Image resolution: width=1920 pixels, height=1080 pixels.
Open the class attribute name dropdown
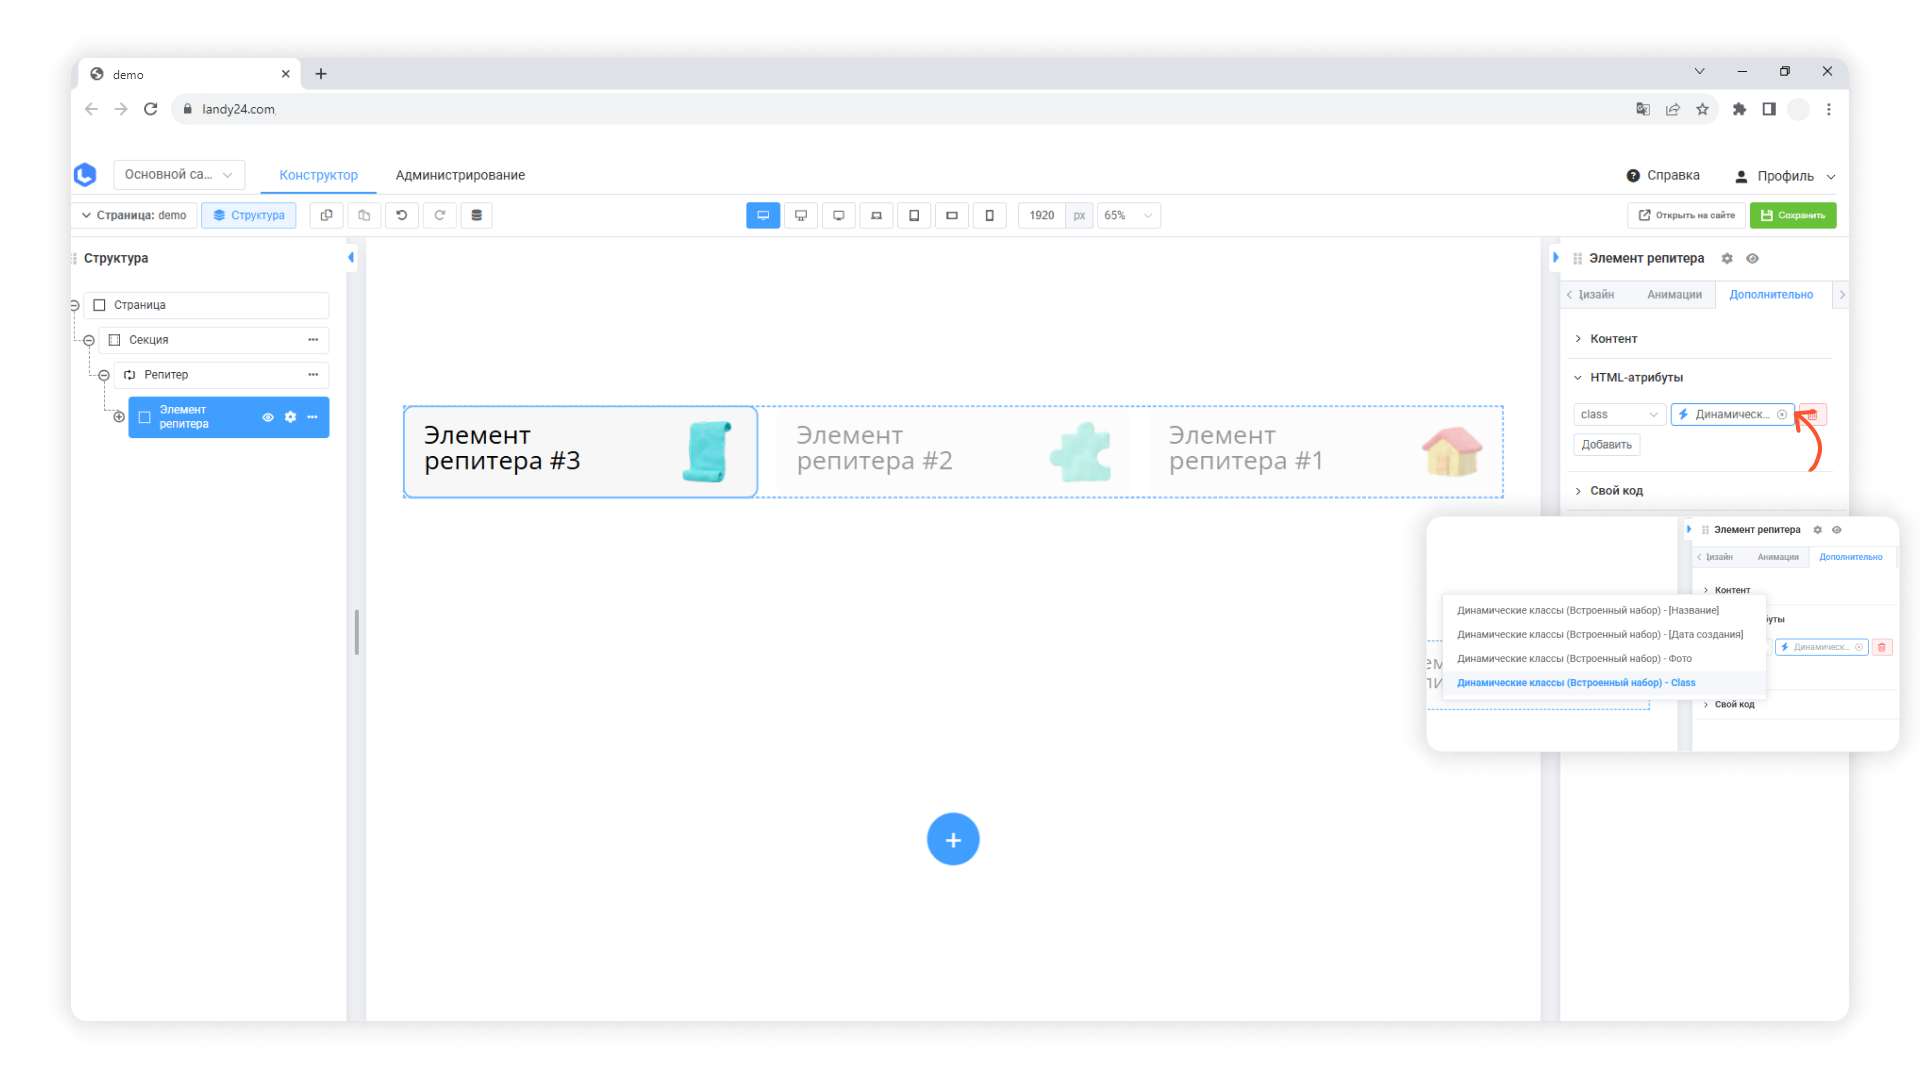[1619, 415]
